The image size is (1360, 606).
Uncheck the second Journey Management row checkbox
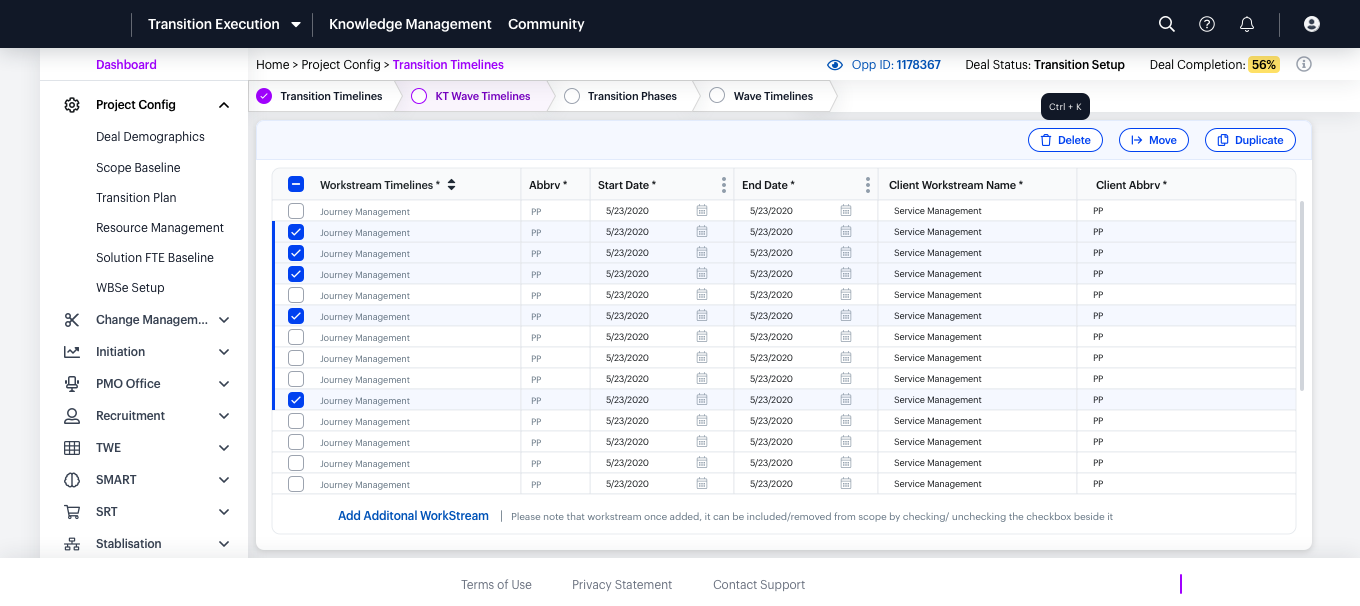click(296, 232)
